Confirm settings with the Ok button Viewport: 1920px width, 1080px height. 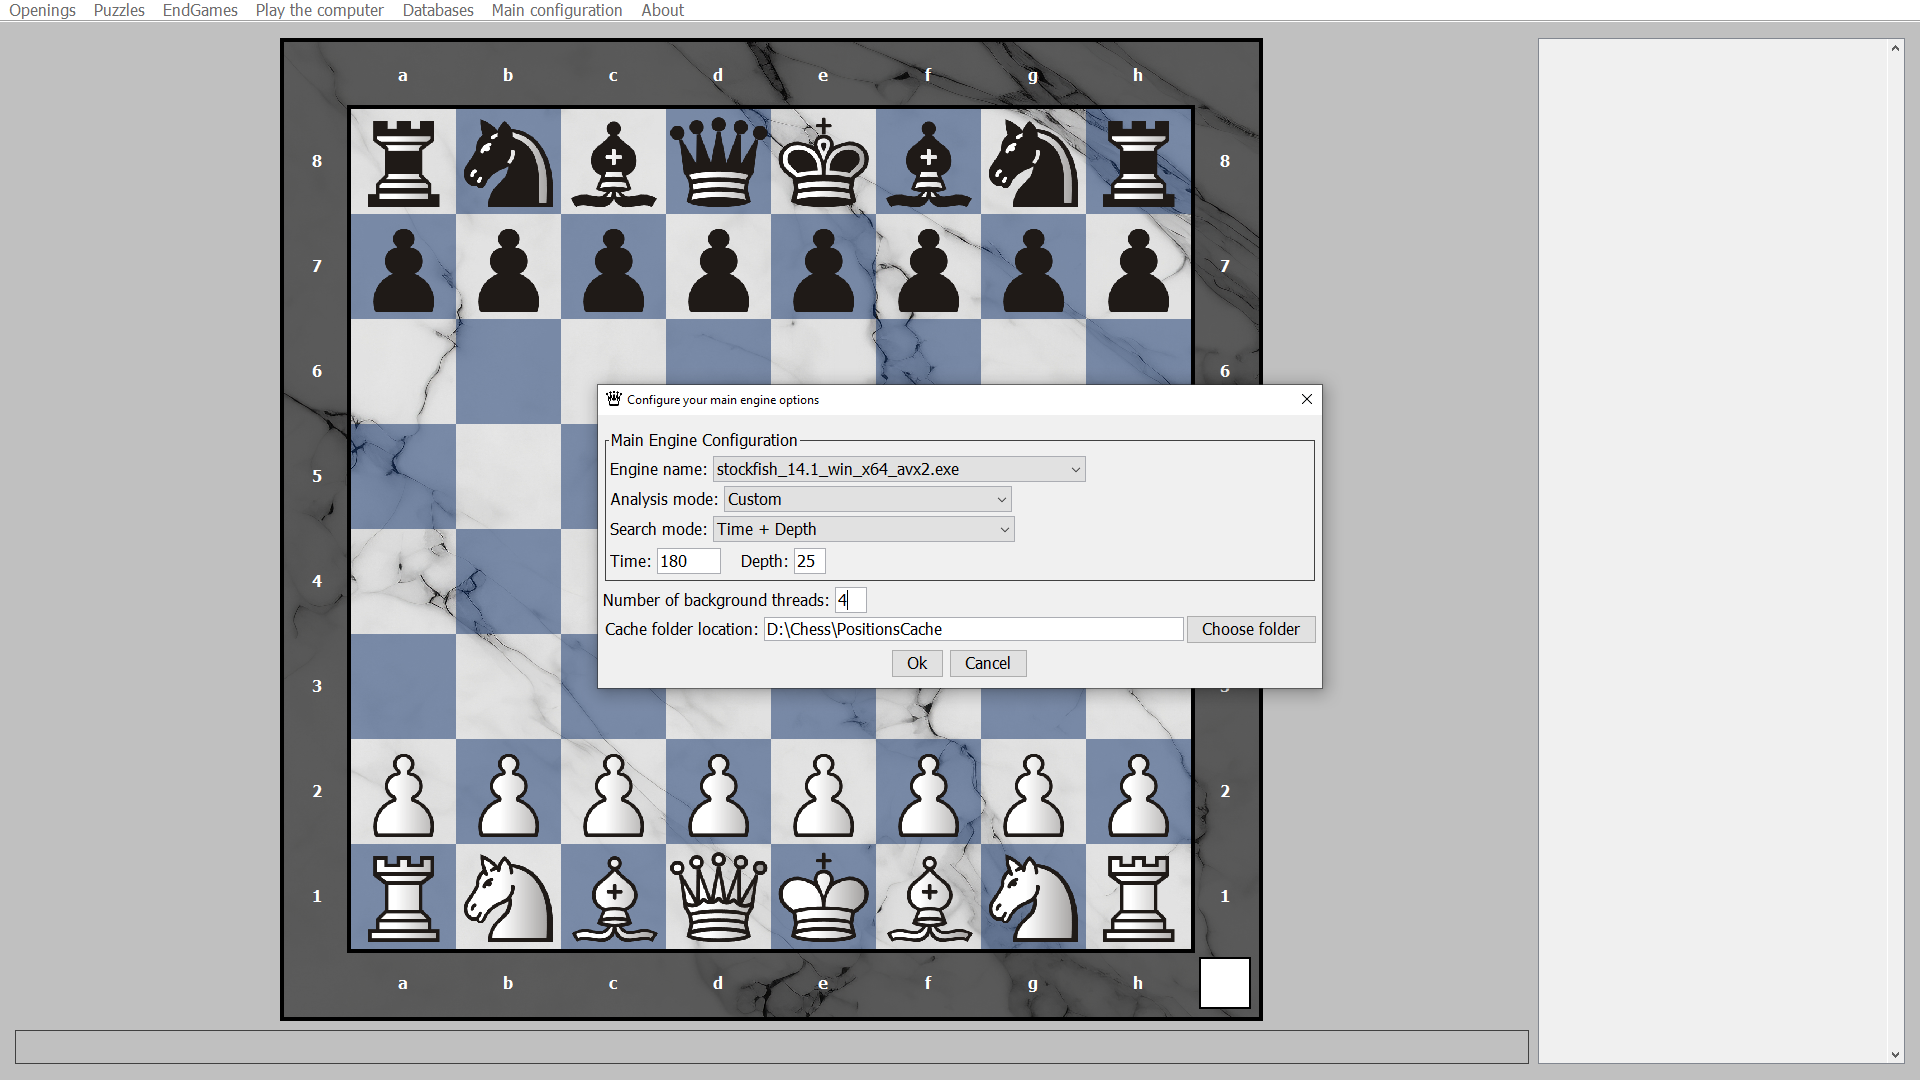(x=916, y=663)
